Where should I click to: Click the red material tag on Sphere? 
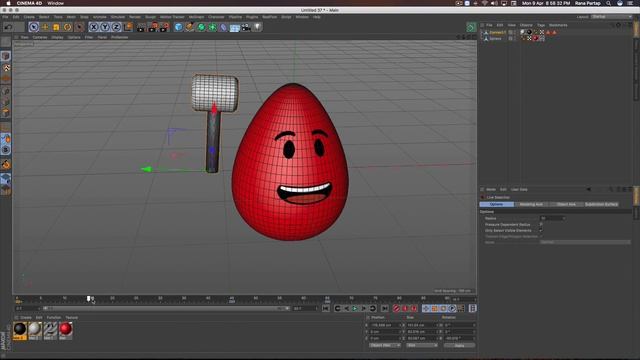tap(536, 38)
